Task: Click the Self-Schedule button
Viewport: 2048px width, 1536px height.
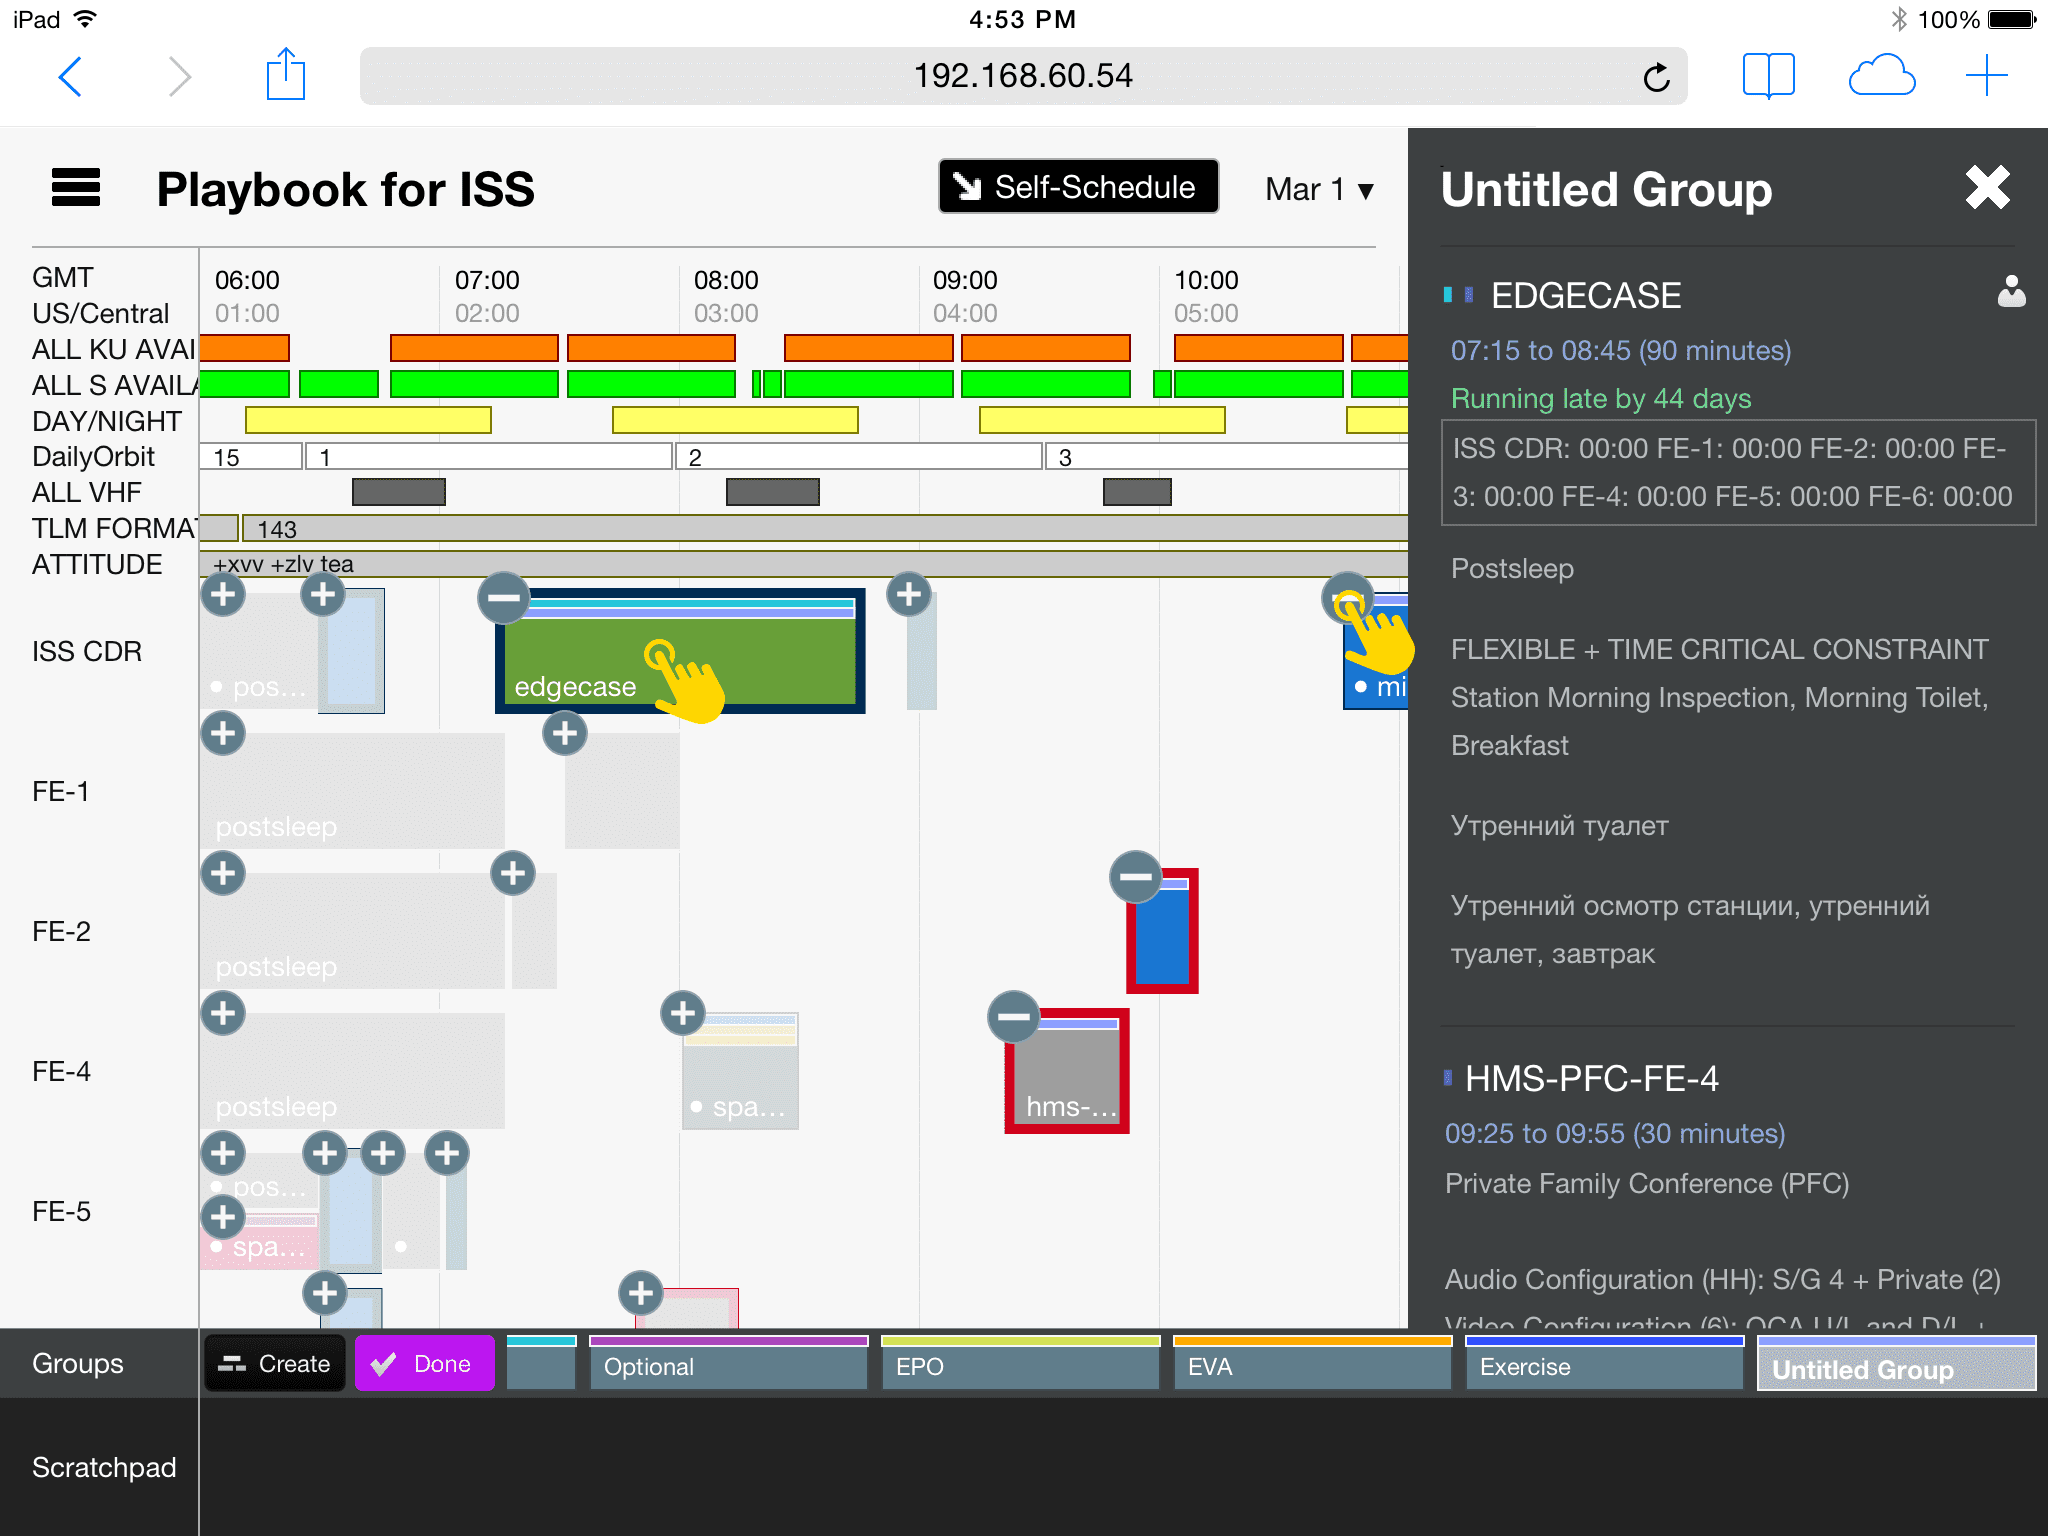Action: coord(1078,186)
